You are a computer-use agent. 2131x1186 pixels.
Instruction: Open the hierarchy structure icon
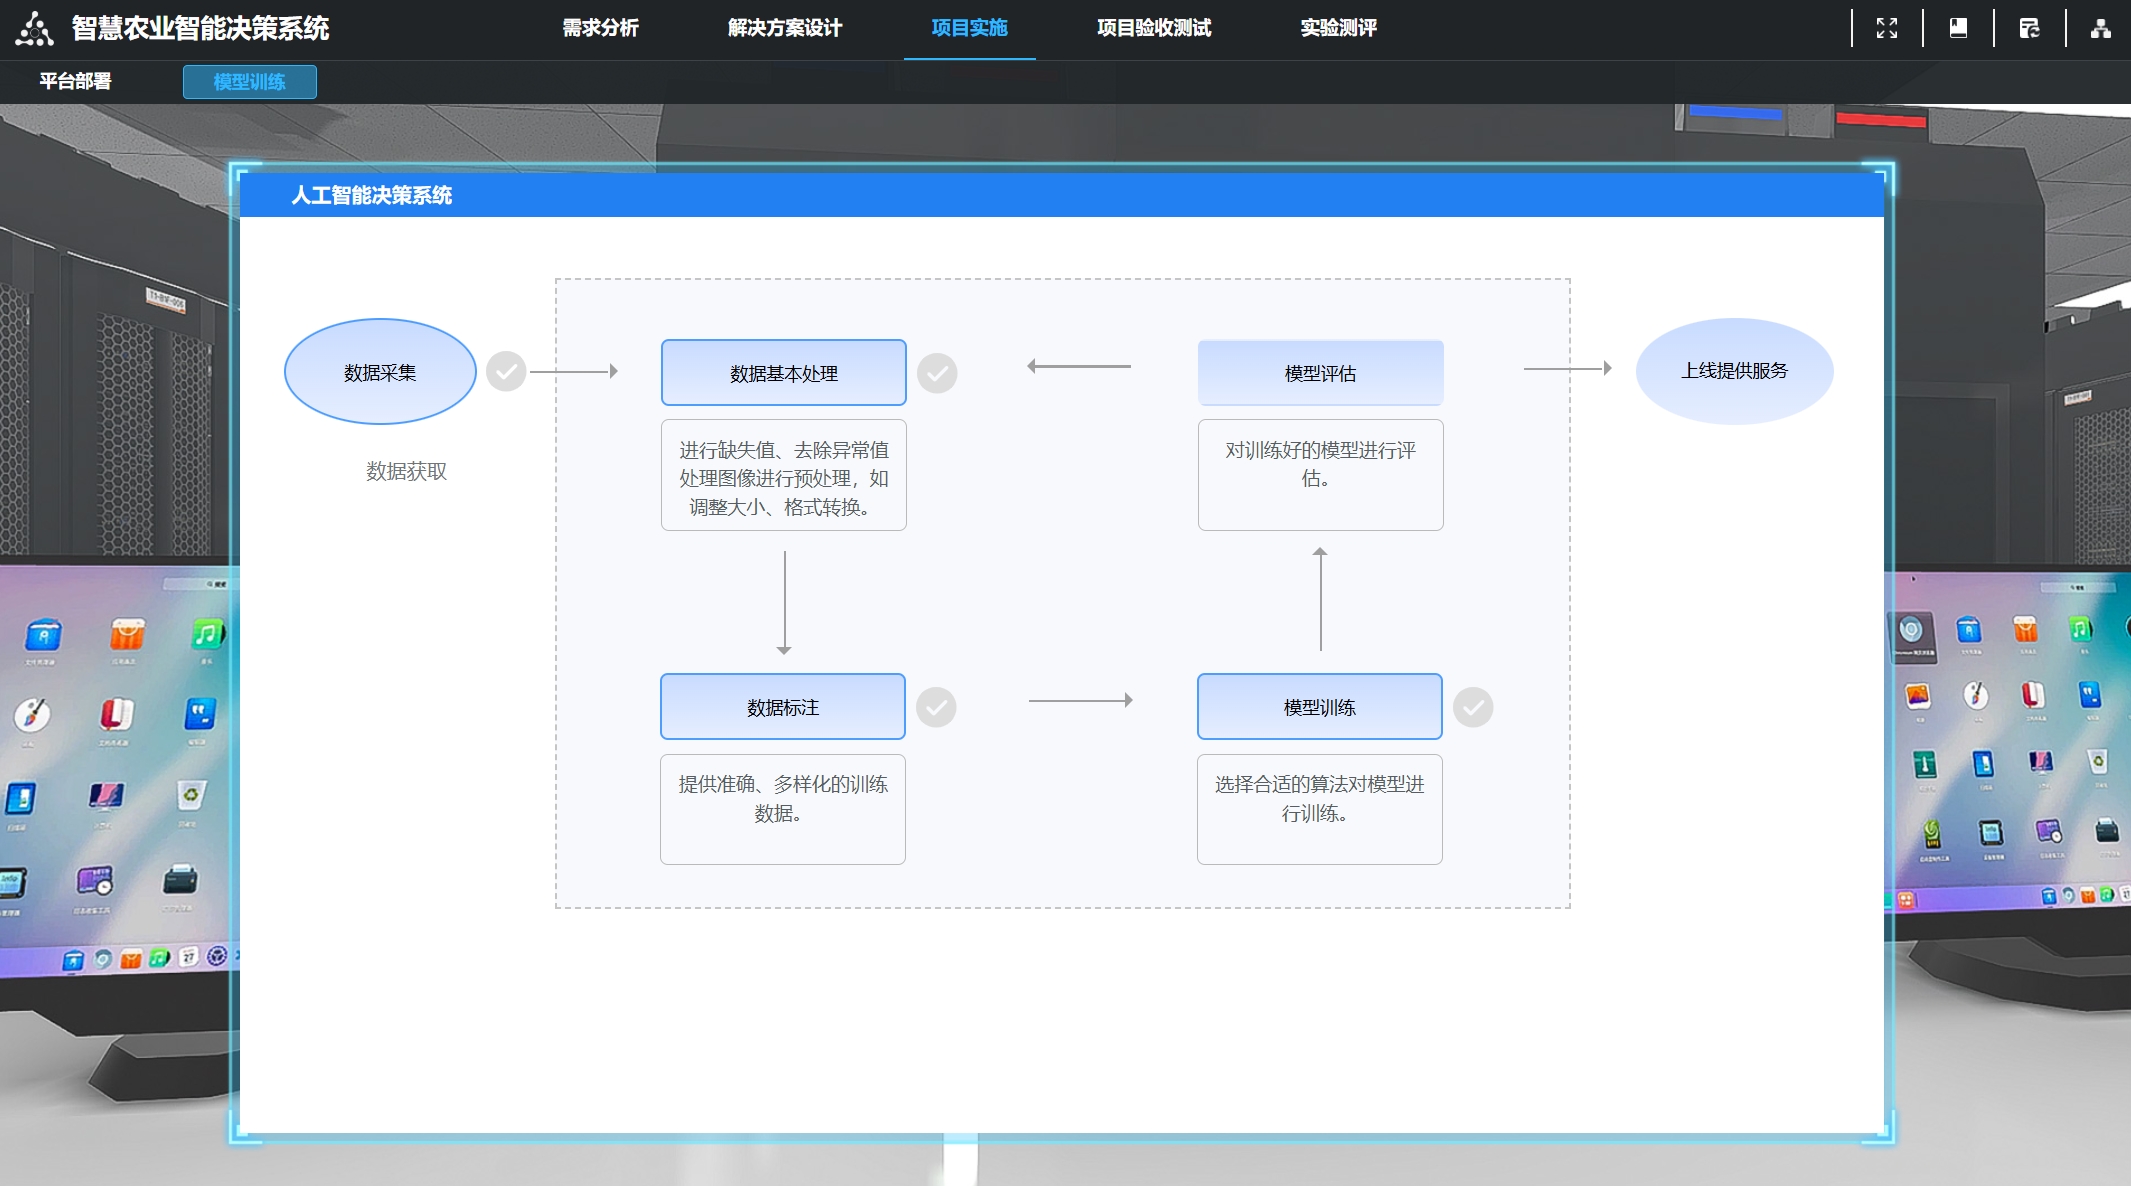tap(2100, 28)
